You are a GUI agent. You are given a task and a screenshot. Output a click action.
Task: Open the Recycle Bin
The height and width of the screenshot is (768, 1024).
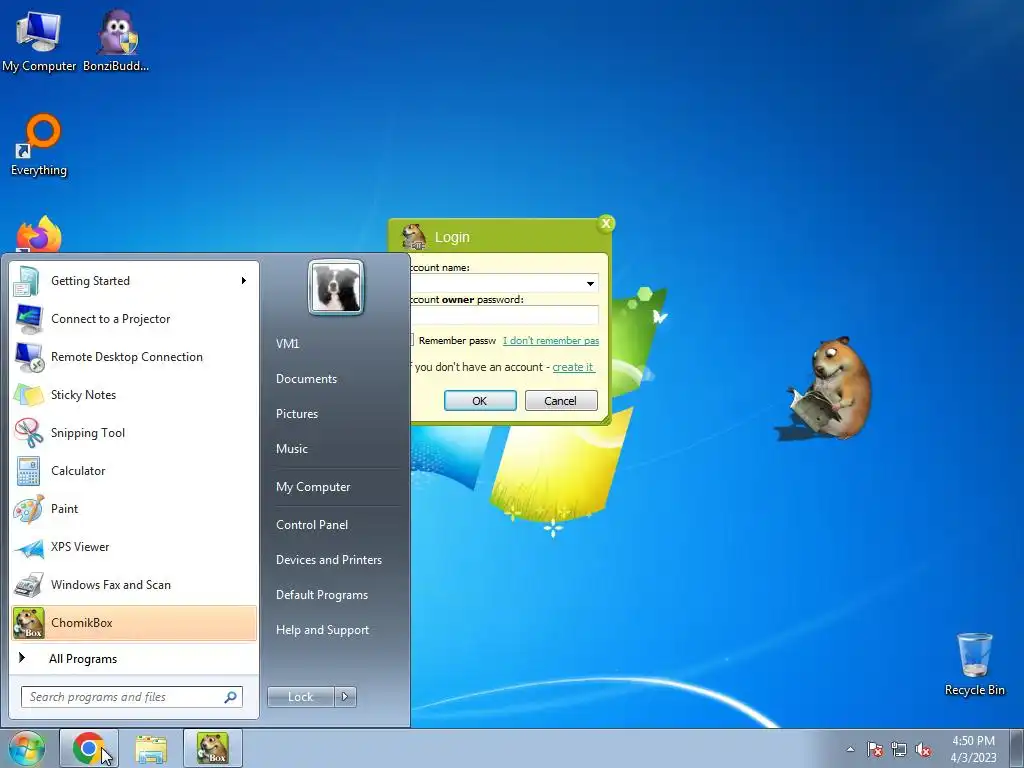(974, 664)
